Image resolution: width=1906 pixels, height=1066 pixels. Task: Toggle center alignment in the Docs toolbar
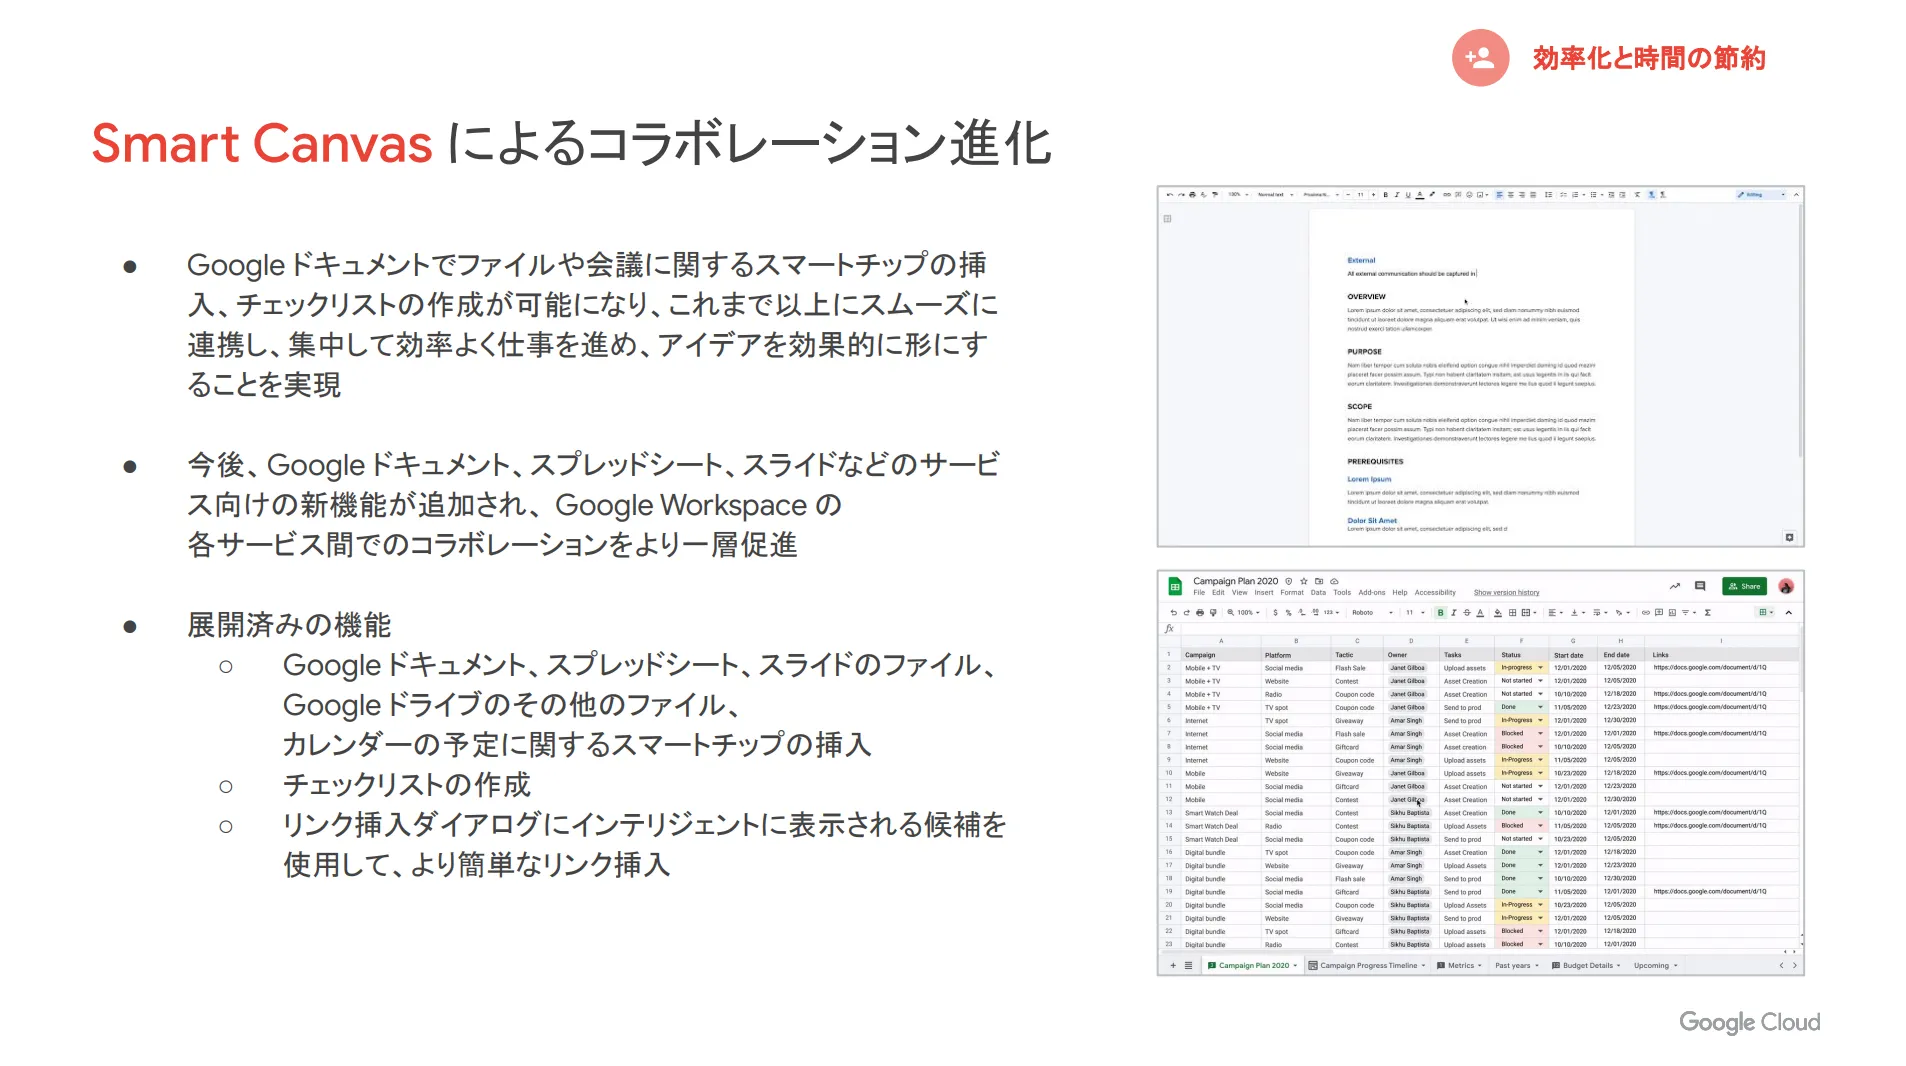pyautogui.click(x=1510, y=195)
